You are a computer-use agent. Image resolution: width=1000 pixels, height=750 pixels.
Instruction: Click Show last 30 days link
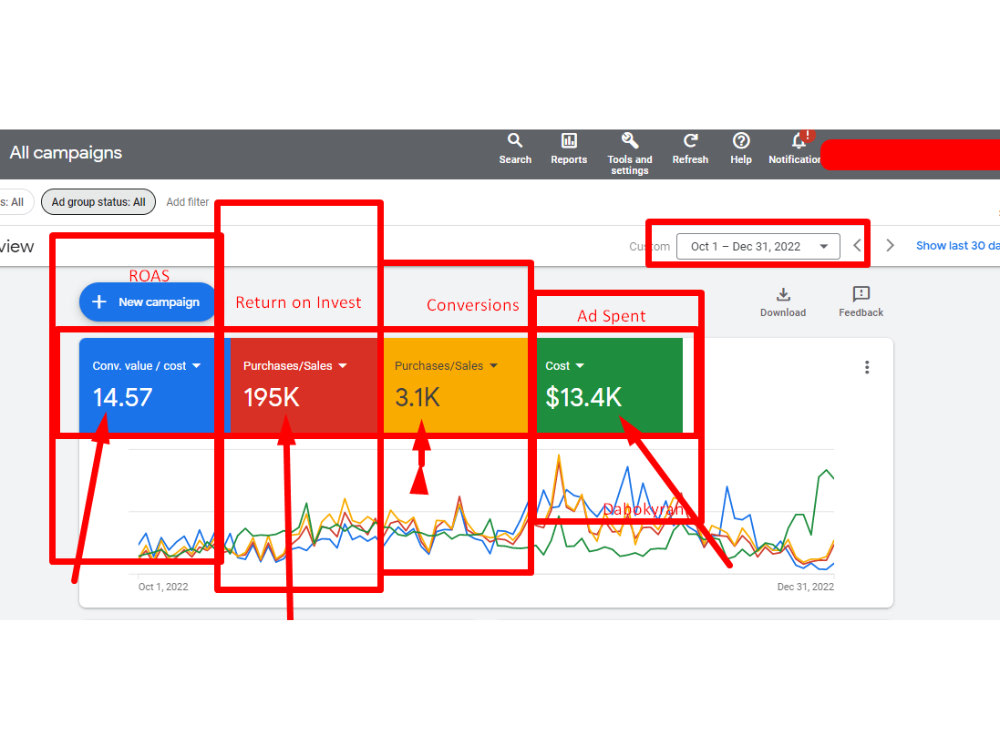[x=957, y=246]
